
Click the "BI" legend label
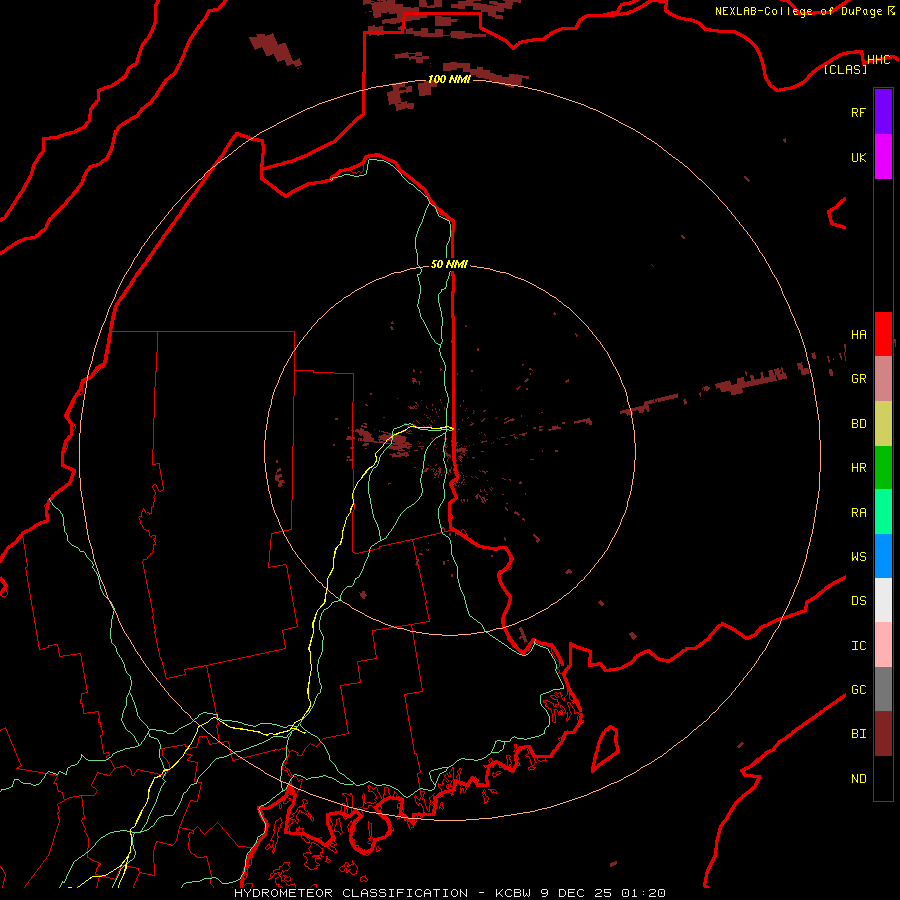pyautogui.click(x=858, y=734)
